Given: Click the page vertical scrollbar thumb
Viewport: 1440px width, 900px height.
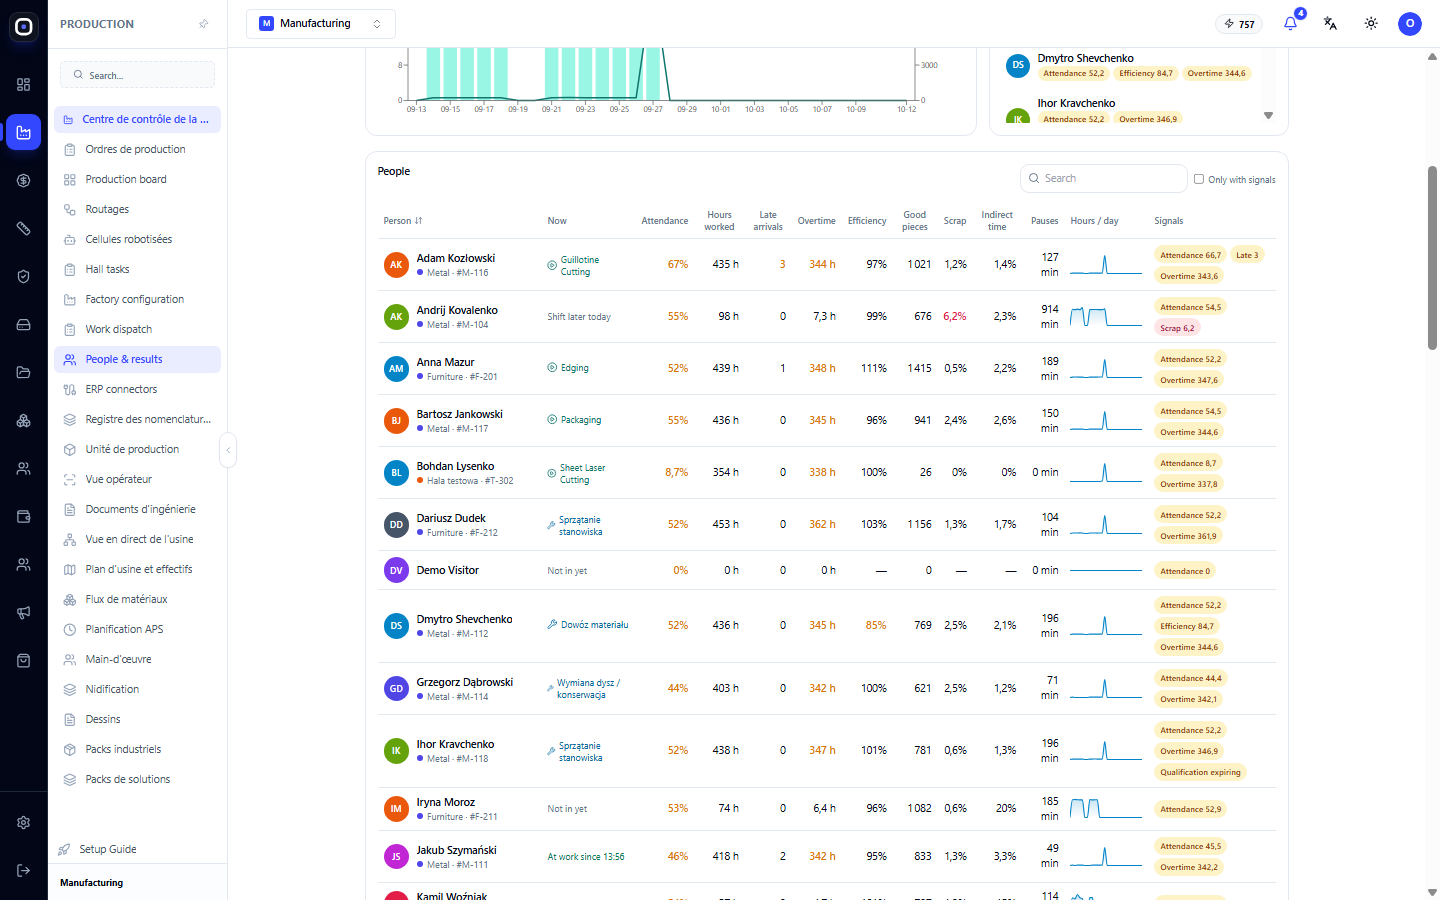Looking at the screenshot, I should tap(1432, 258).
